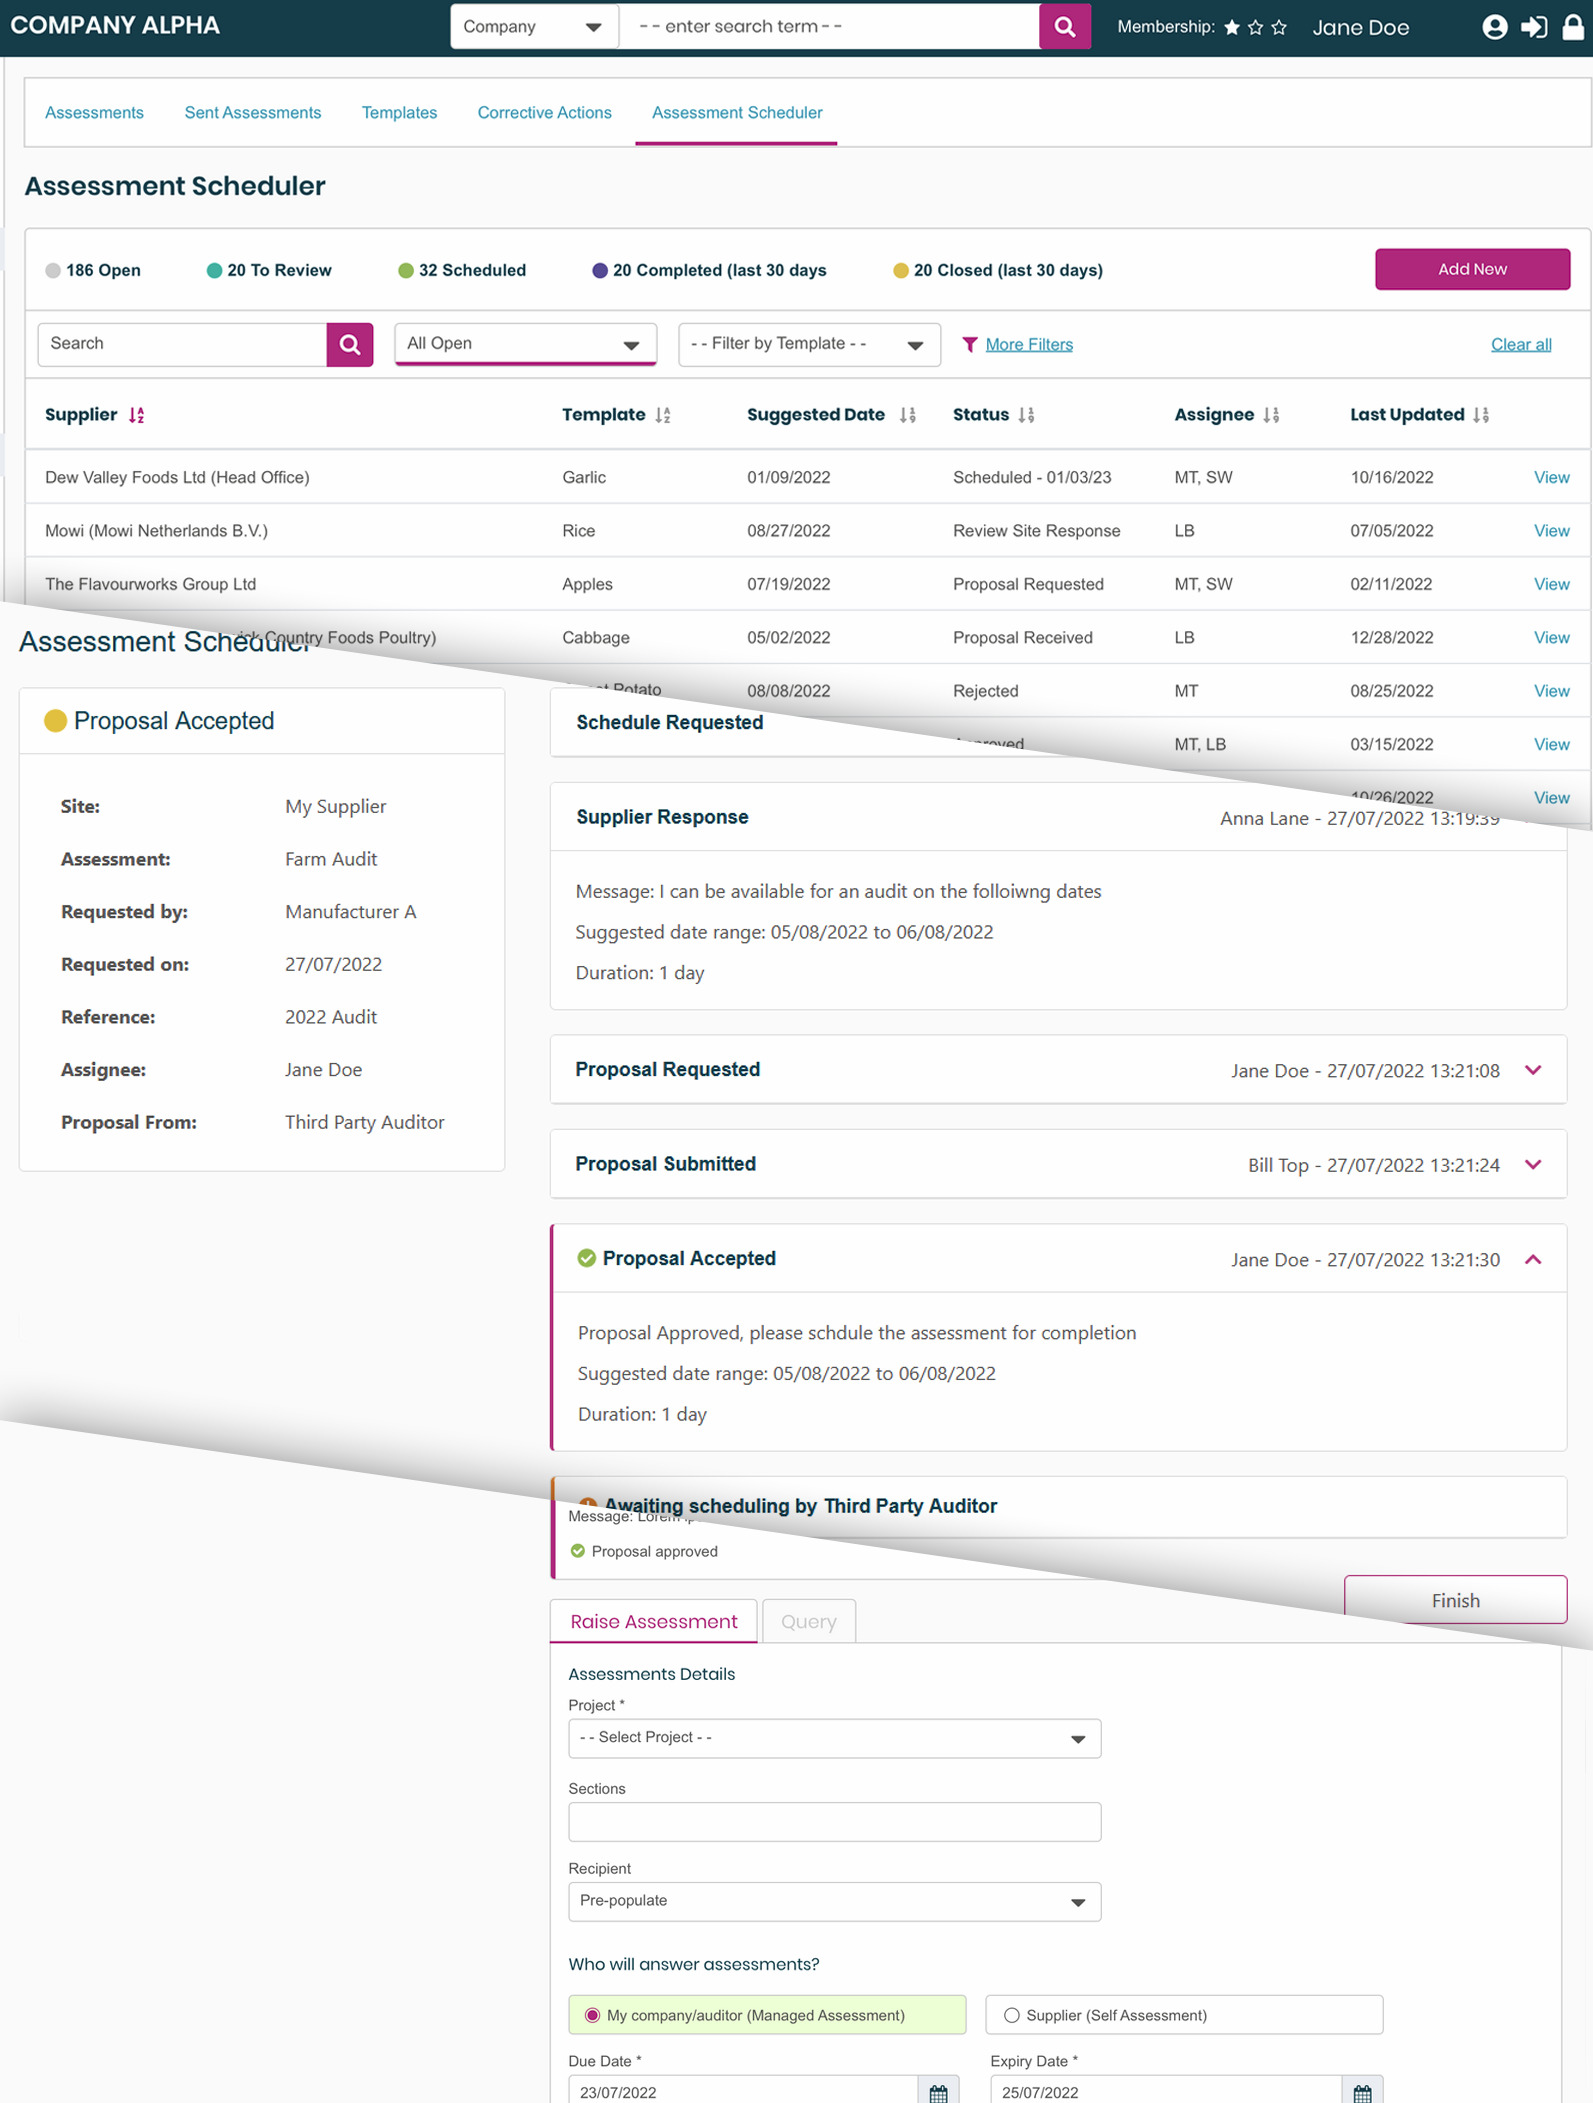Select My company/auditor Managed Assessment option

(x=593, y=2015)
